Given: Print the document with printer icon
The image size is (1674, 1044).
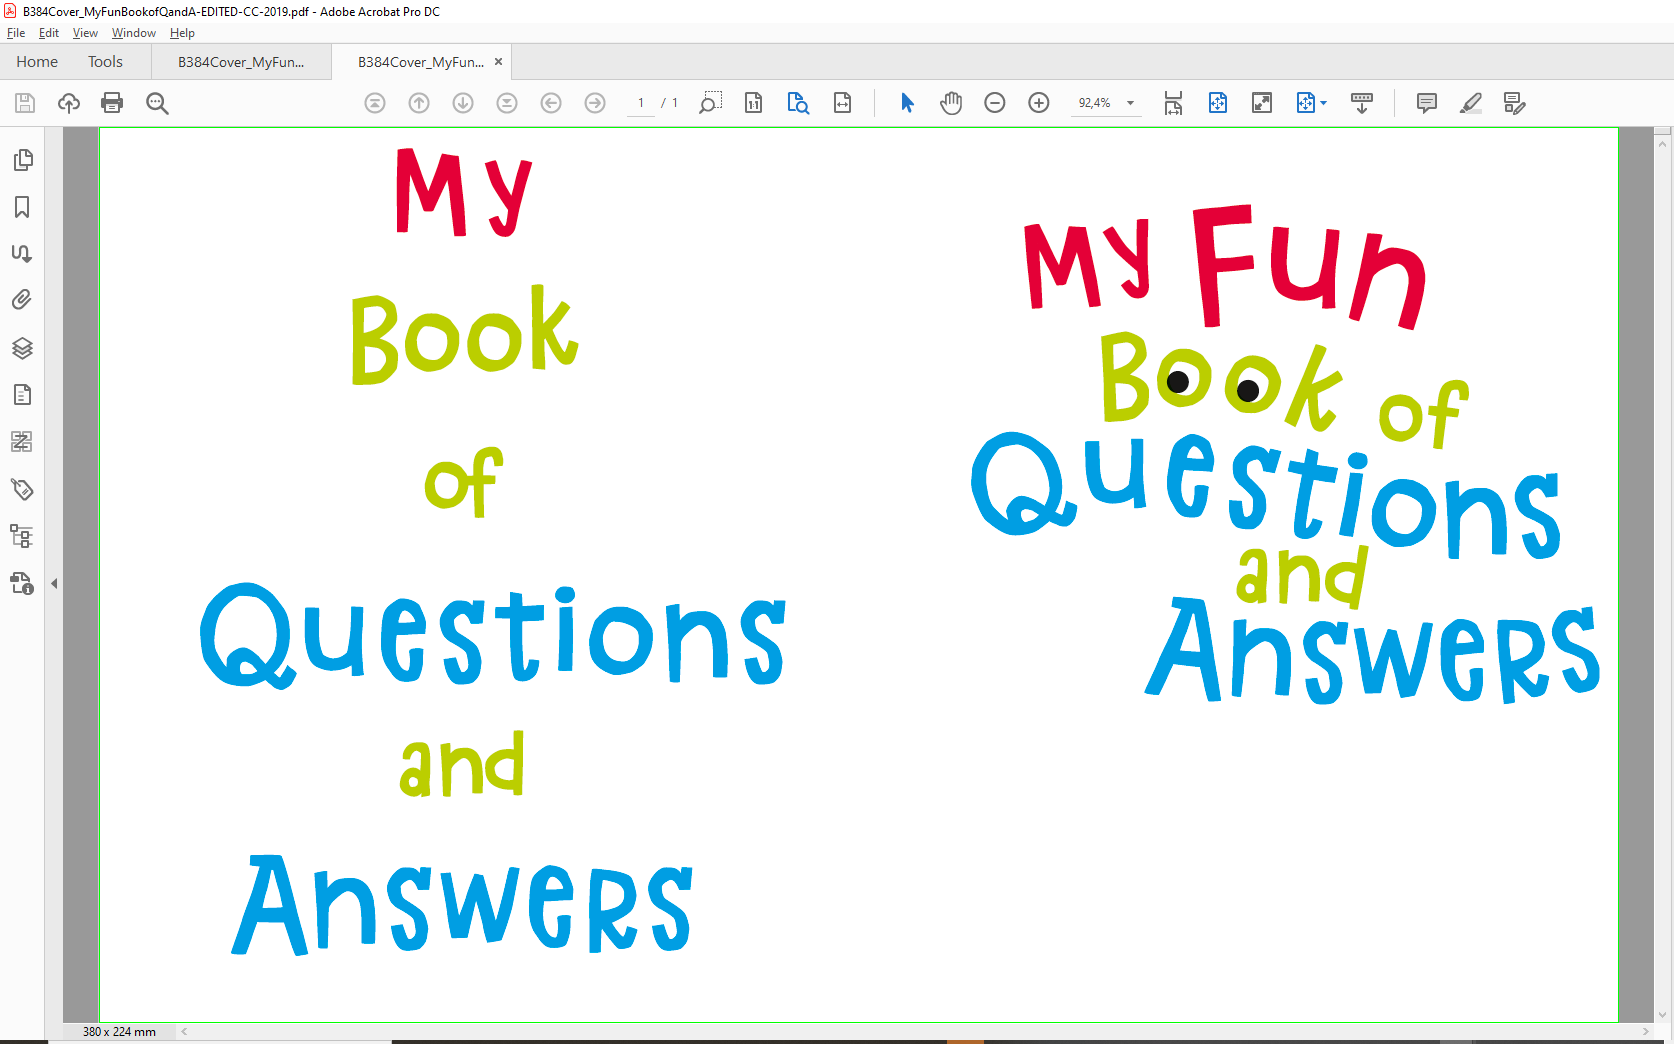Looking at the screenshot, I should tap(112, 103).
